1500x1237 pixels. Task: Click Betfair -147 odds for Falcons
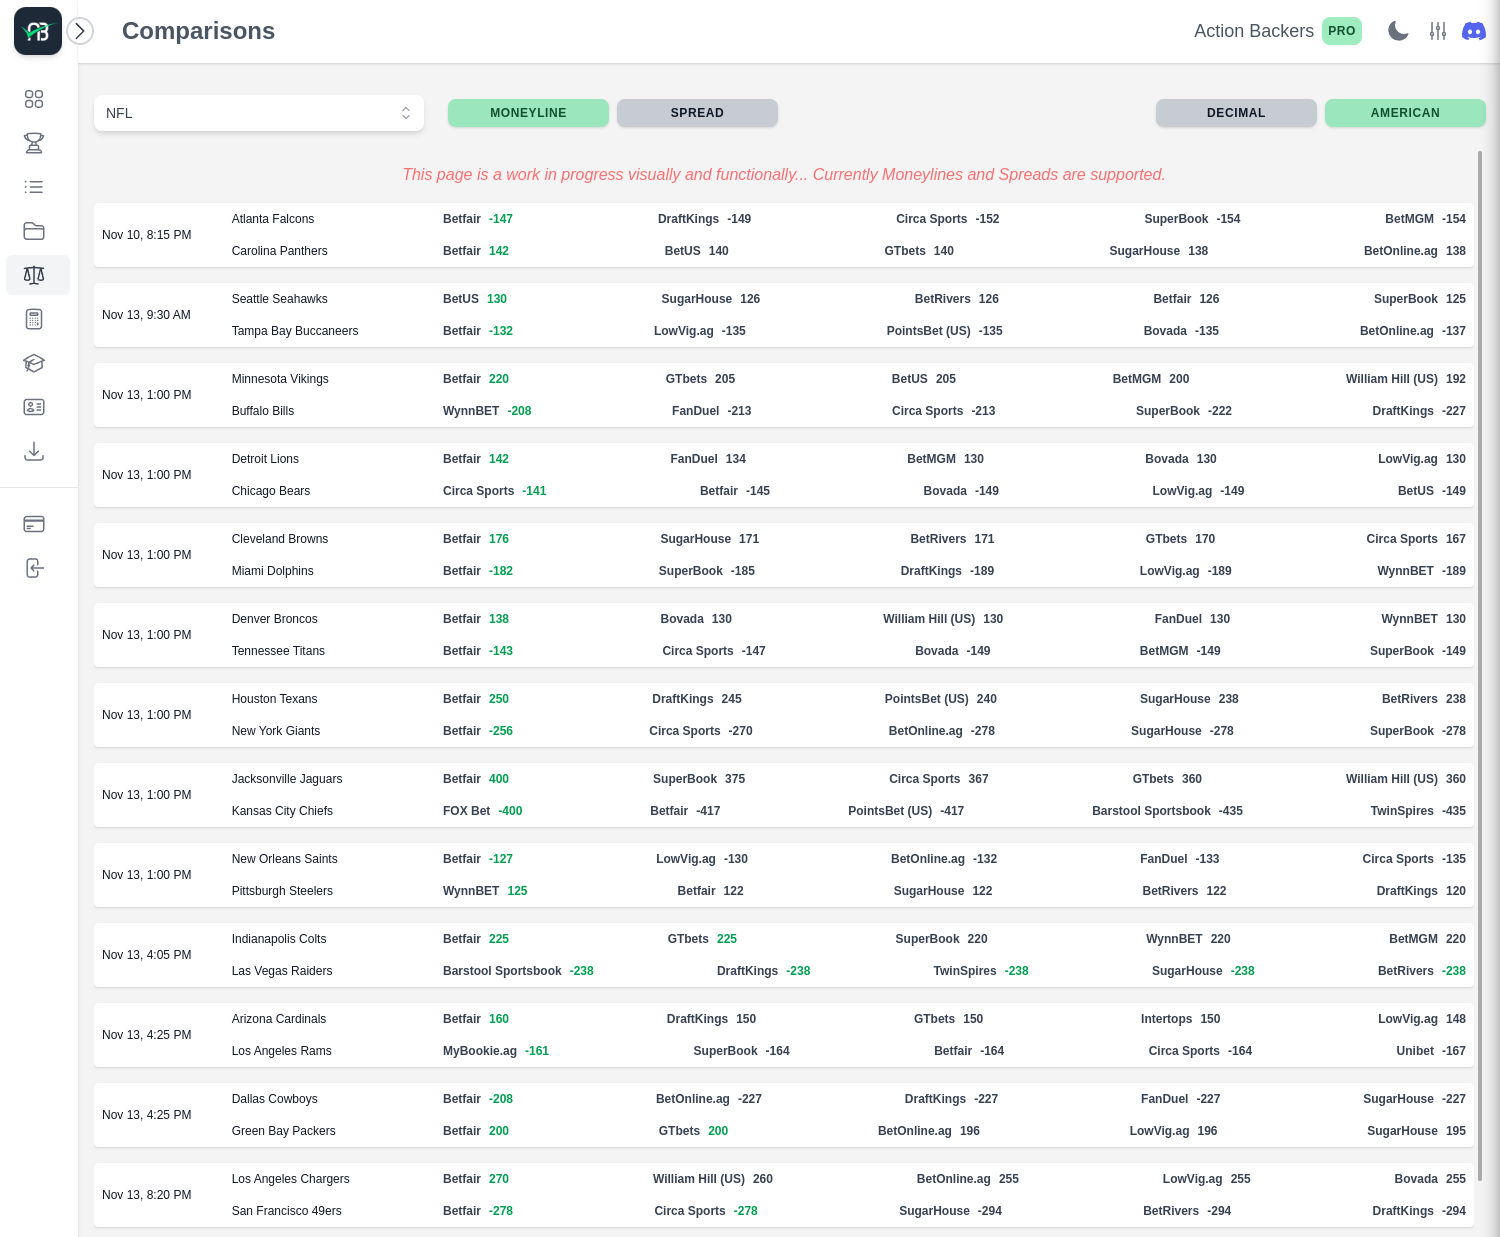pos(478,219)
